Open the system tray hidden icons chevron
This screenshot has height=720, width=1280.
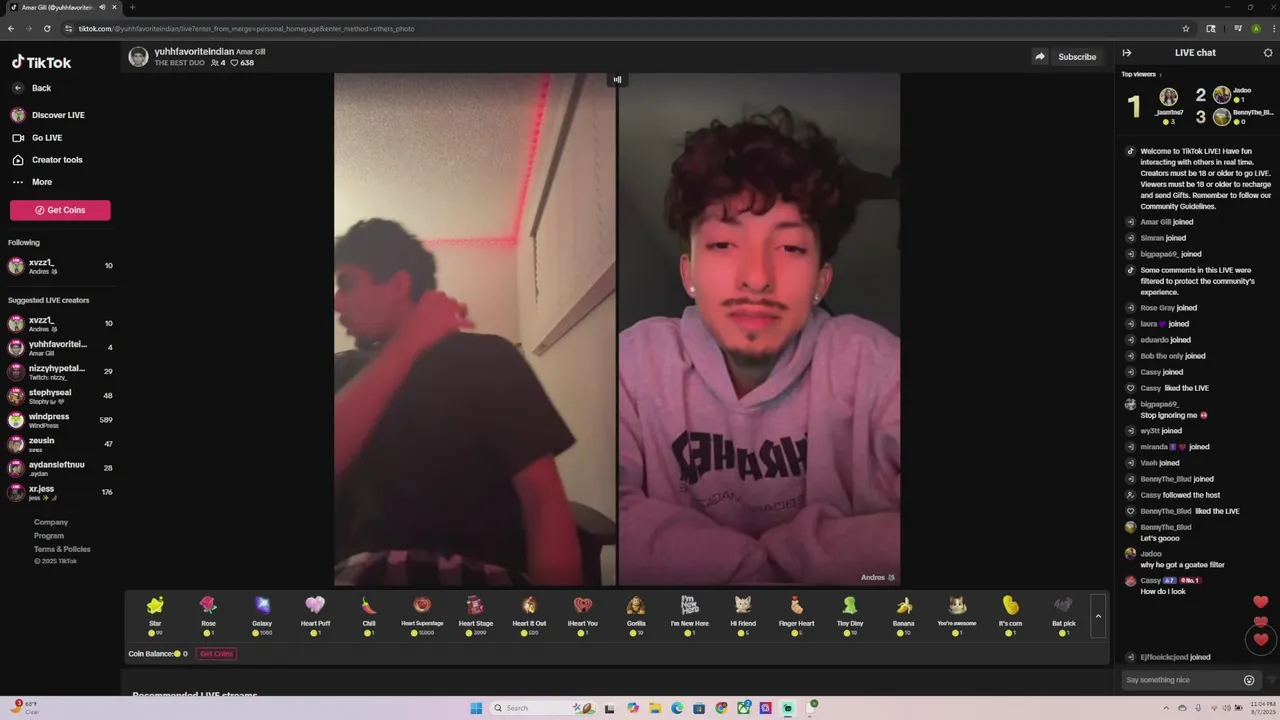(1166, 708)
